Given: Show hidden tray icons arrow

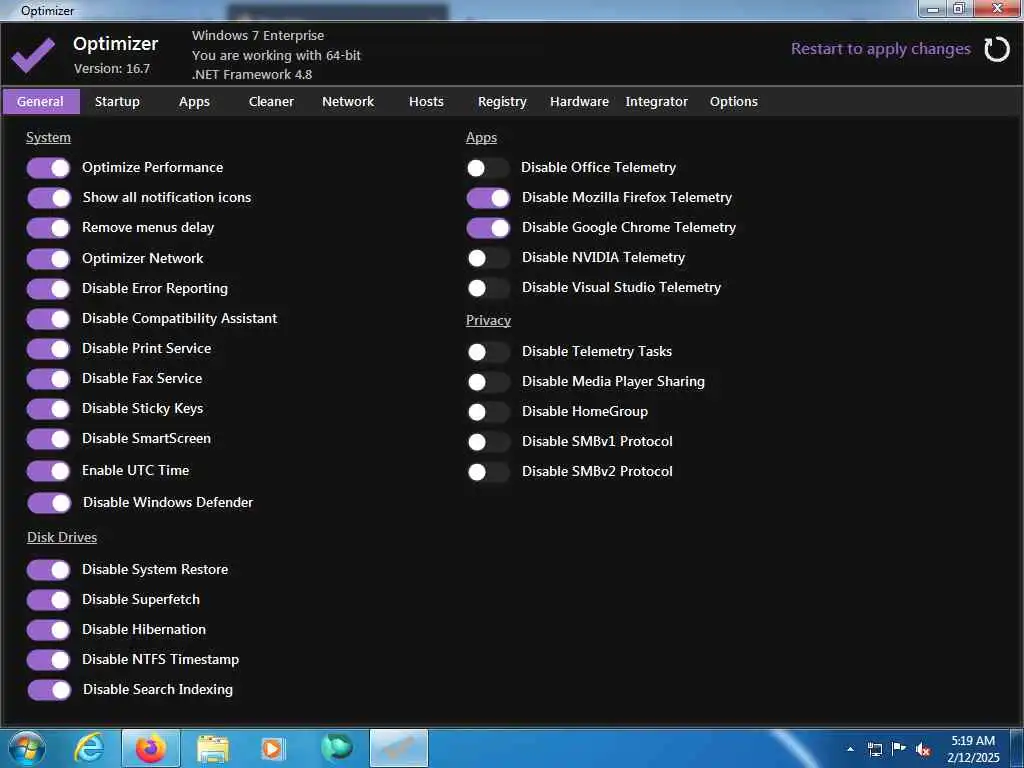Looking at the screenshot, I should coord(850,749).
